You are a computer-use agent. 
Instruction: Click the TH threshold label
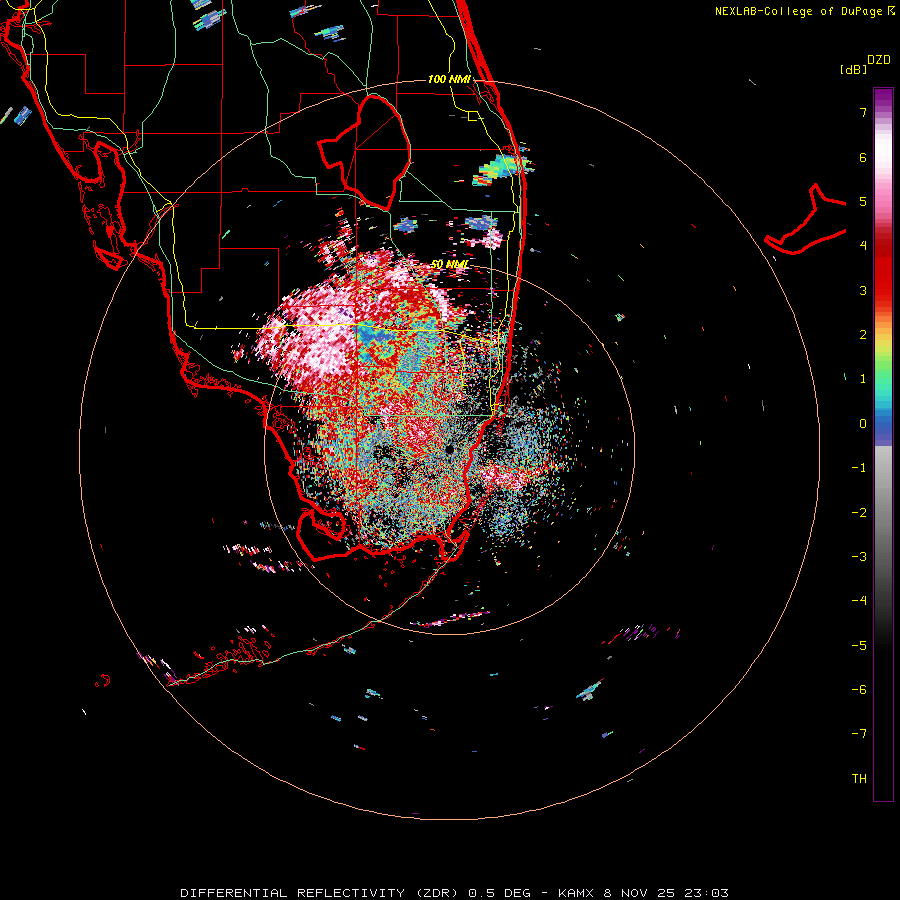[x=859, y=779]
